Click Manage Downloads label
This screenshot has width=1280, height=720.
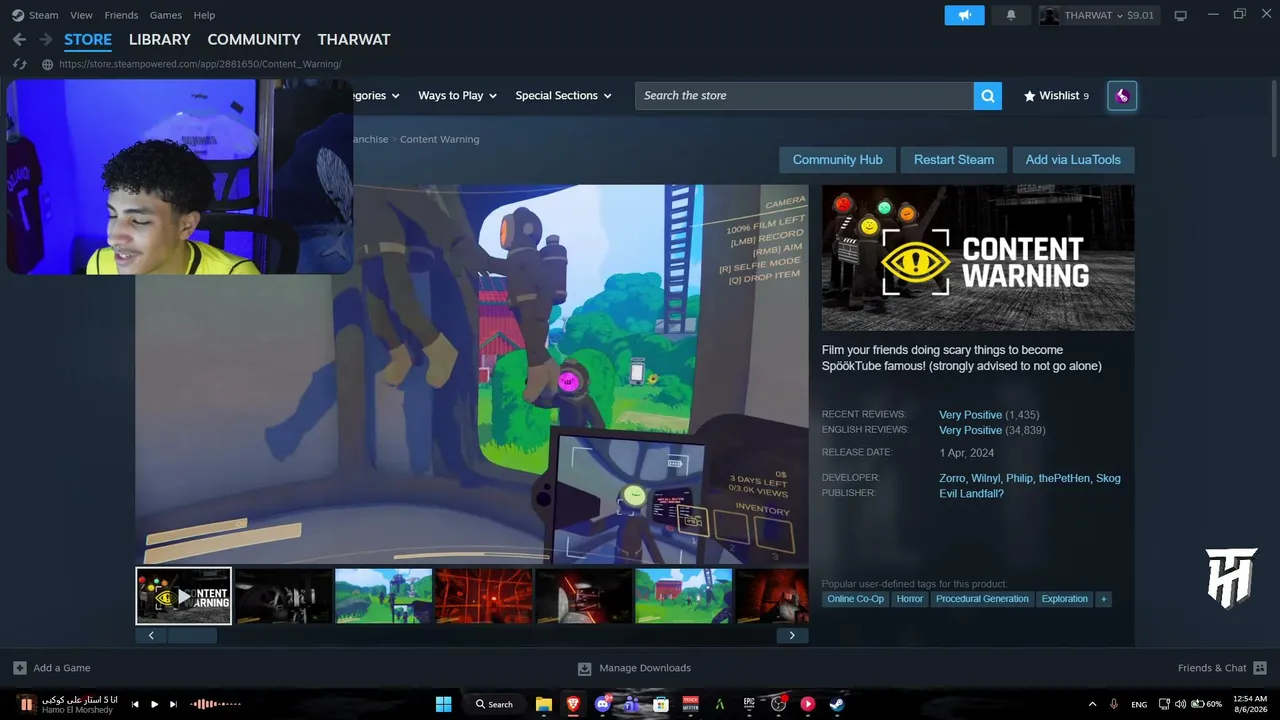click(x=645, y=668)
